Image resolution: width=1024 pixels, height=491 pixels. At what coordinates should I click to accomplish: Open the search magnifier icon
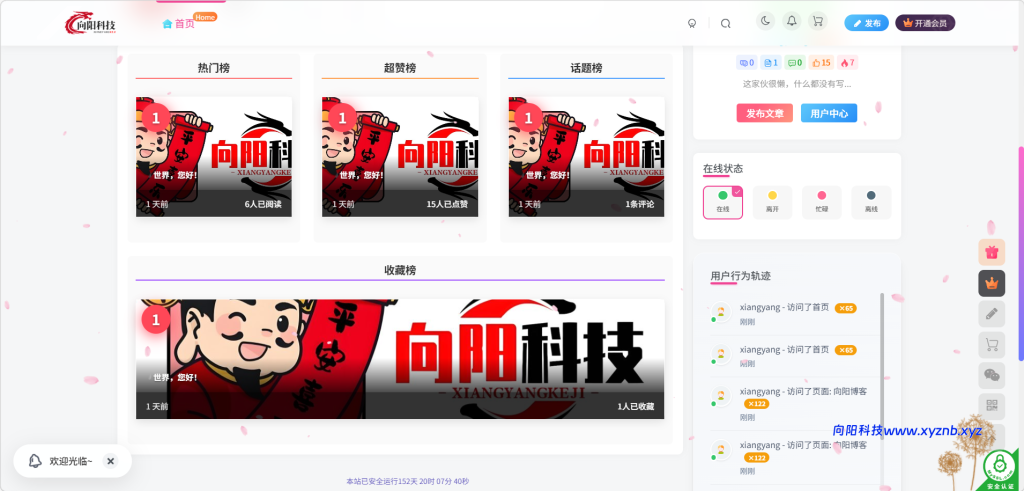725,24
